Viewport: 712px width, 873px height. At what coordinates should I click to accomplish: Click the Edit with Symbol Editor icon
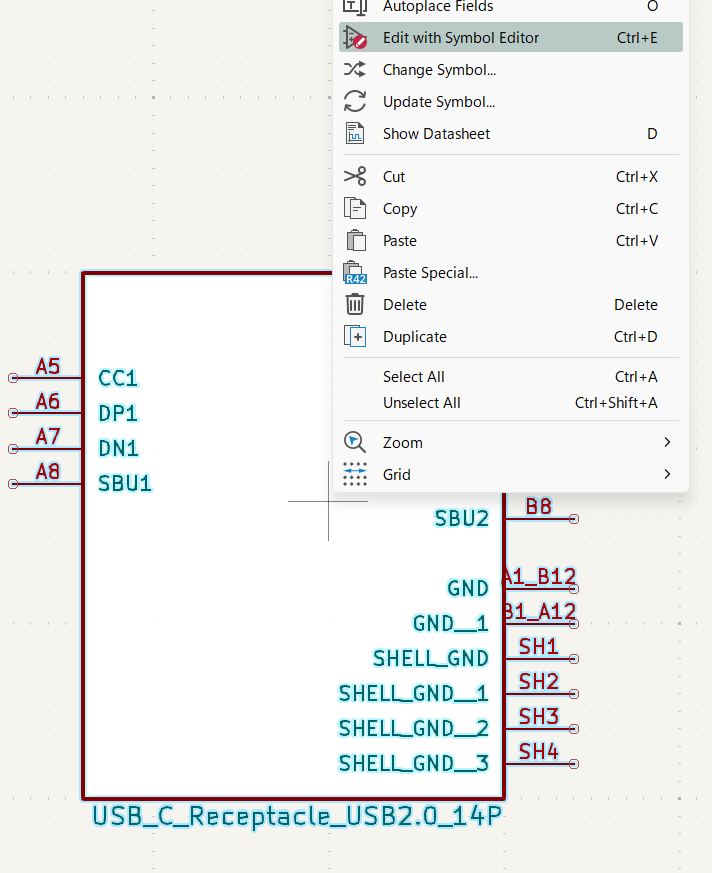coord(355,38)
